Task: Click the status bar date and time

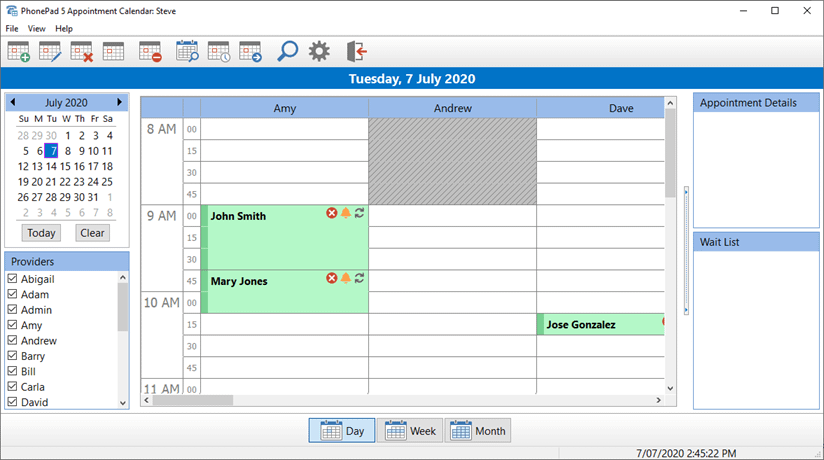Action: coord(686,453)
